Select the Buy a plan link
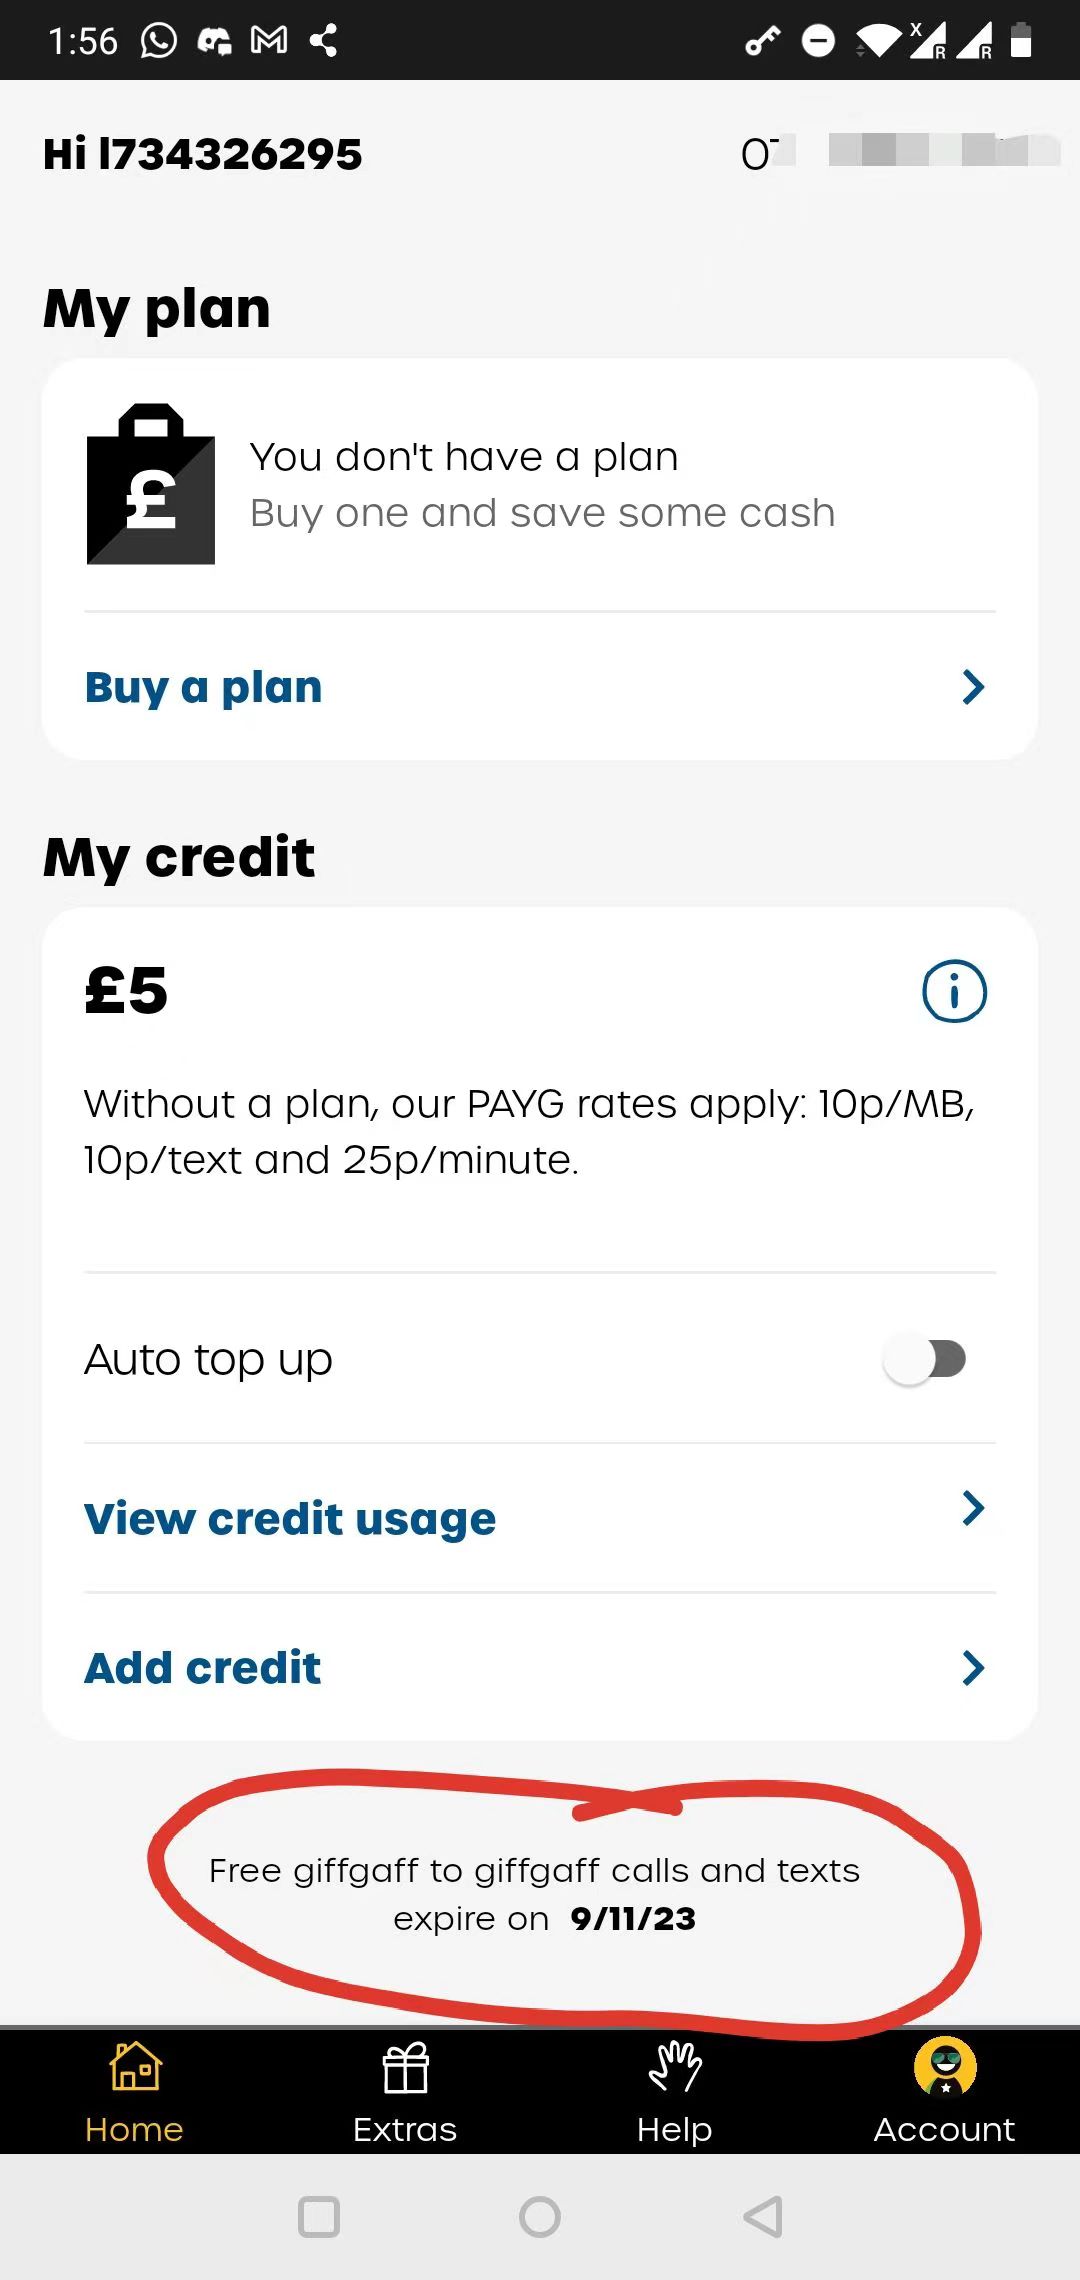The width and height of the screenshot is (1080, 2280). pos(204,688)
